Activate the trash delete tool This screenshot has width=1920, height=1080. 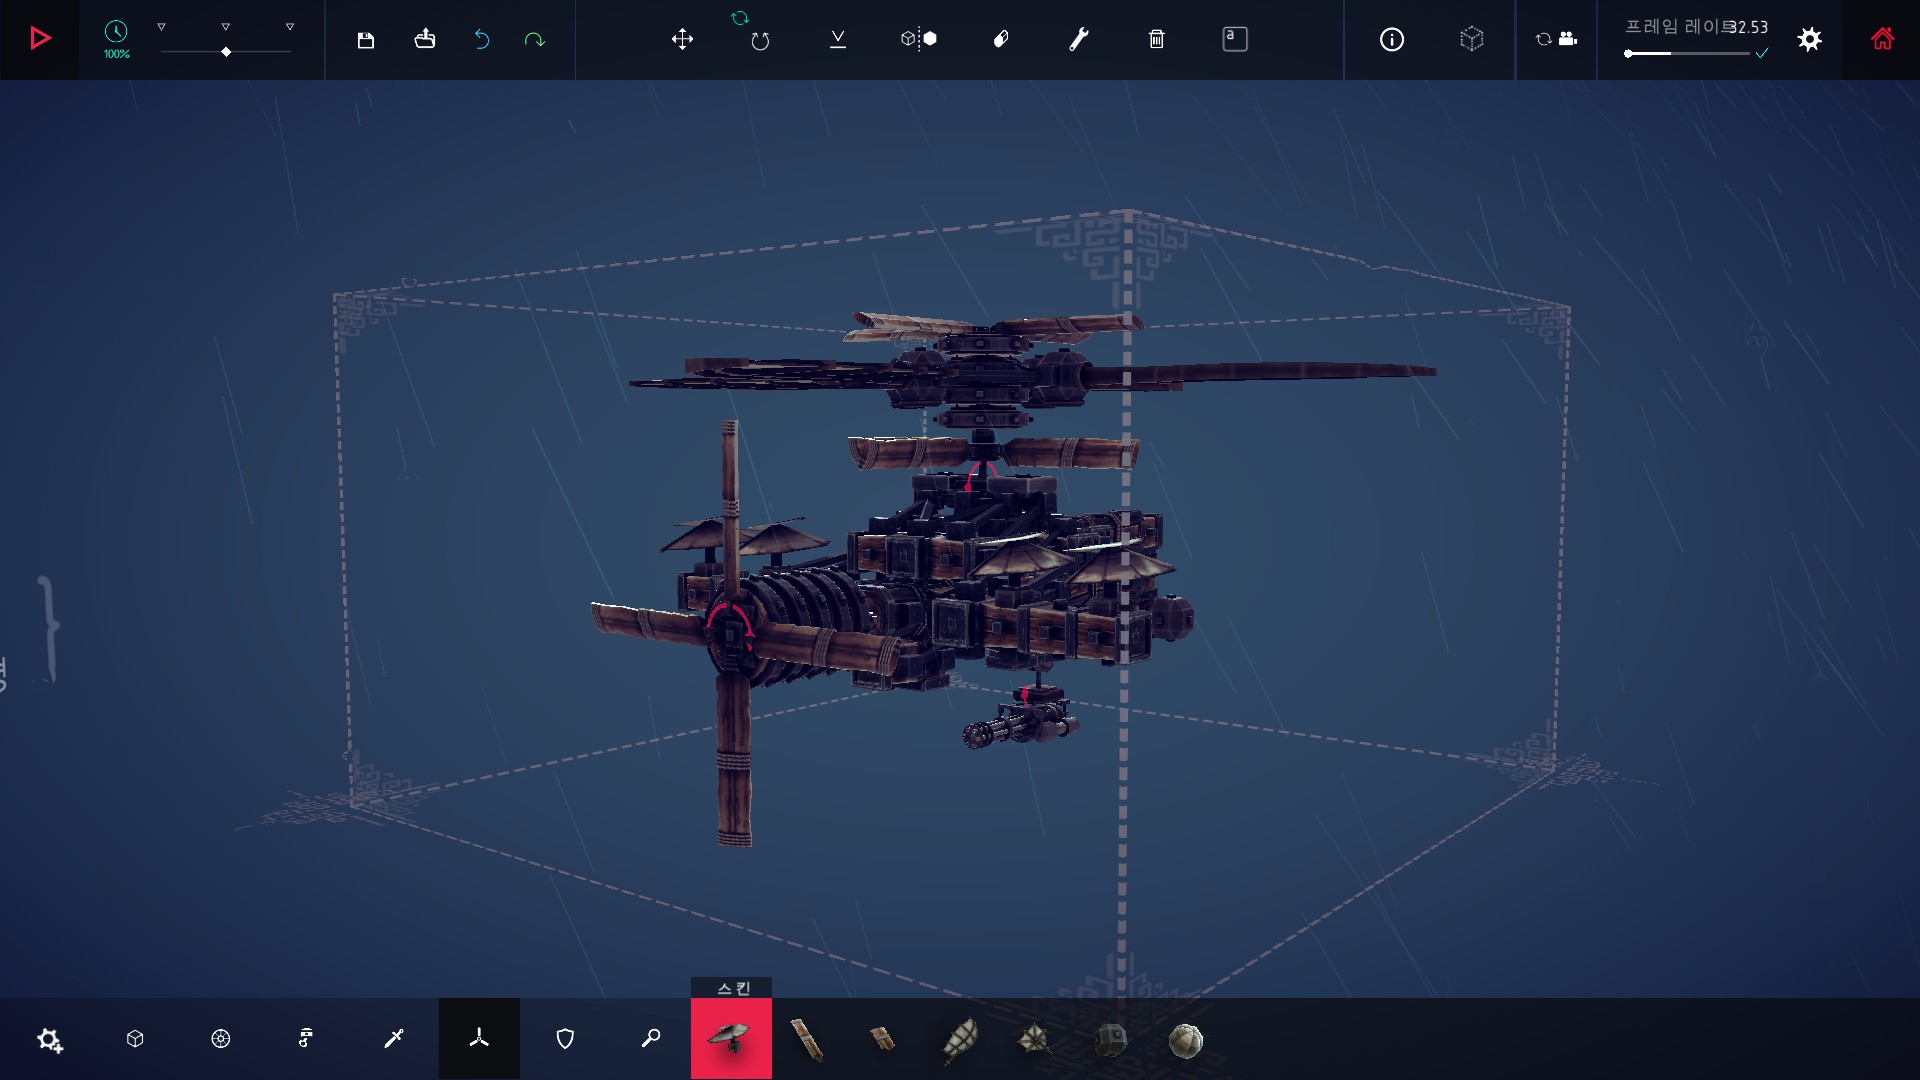(1156, 39)
